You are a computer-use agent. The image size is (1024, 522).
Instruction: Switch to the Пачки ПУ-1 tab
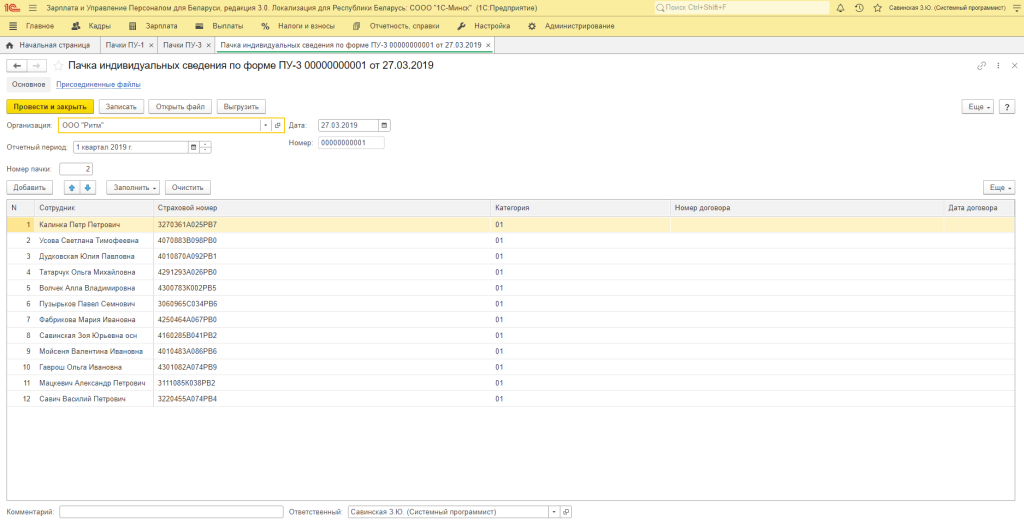[126, 45]
